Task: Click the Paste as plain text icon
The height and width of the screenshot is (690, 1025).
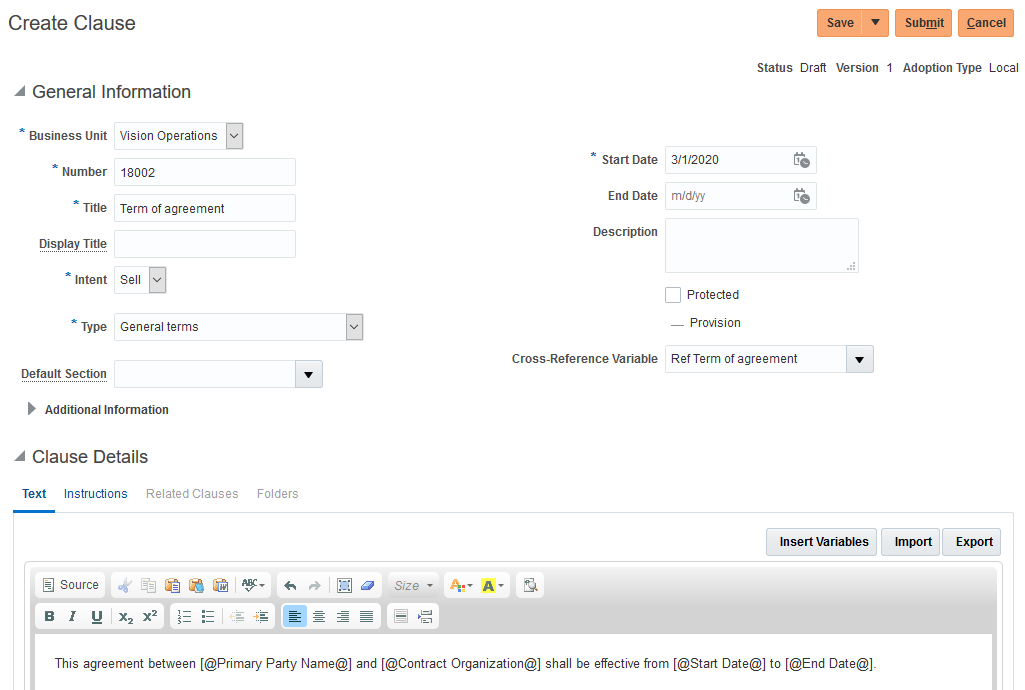Action: tap(196, 585)
